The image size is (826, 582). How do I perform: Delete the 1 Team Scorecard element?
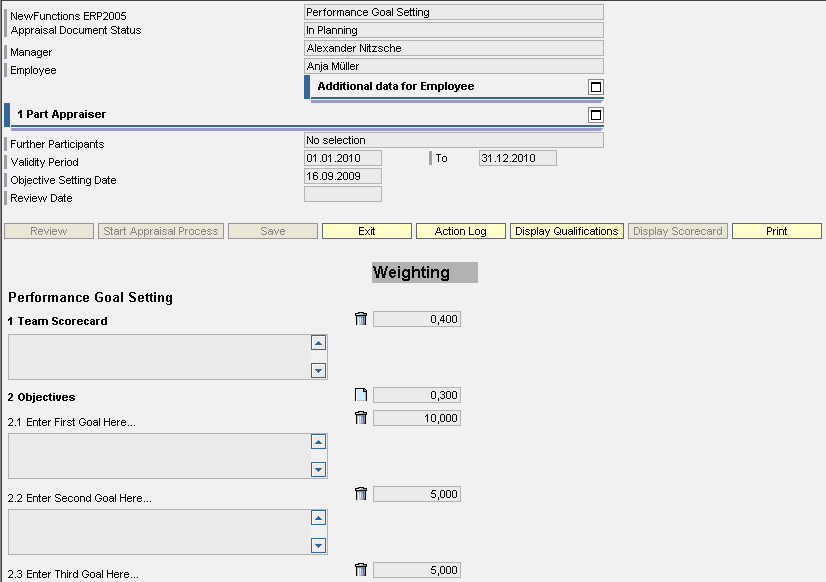click(x=361, y=319)
